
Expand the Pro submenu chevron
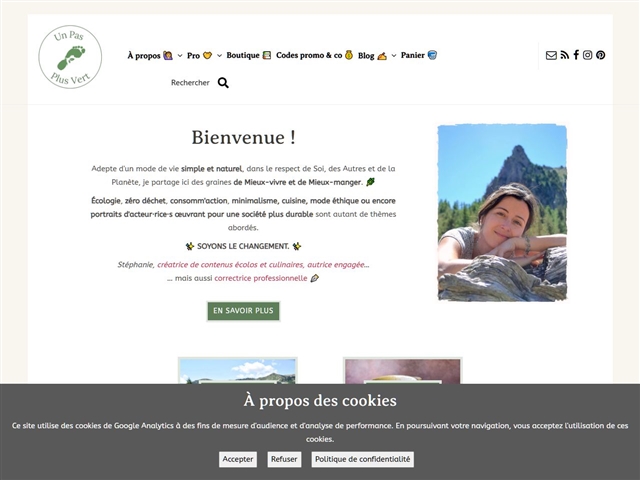[x=219, y=56]
